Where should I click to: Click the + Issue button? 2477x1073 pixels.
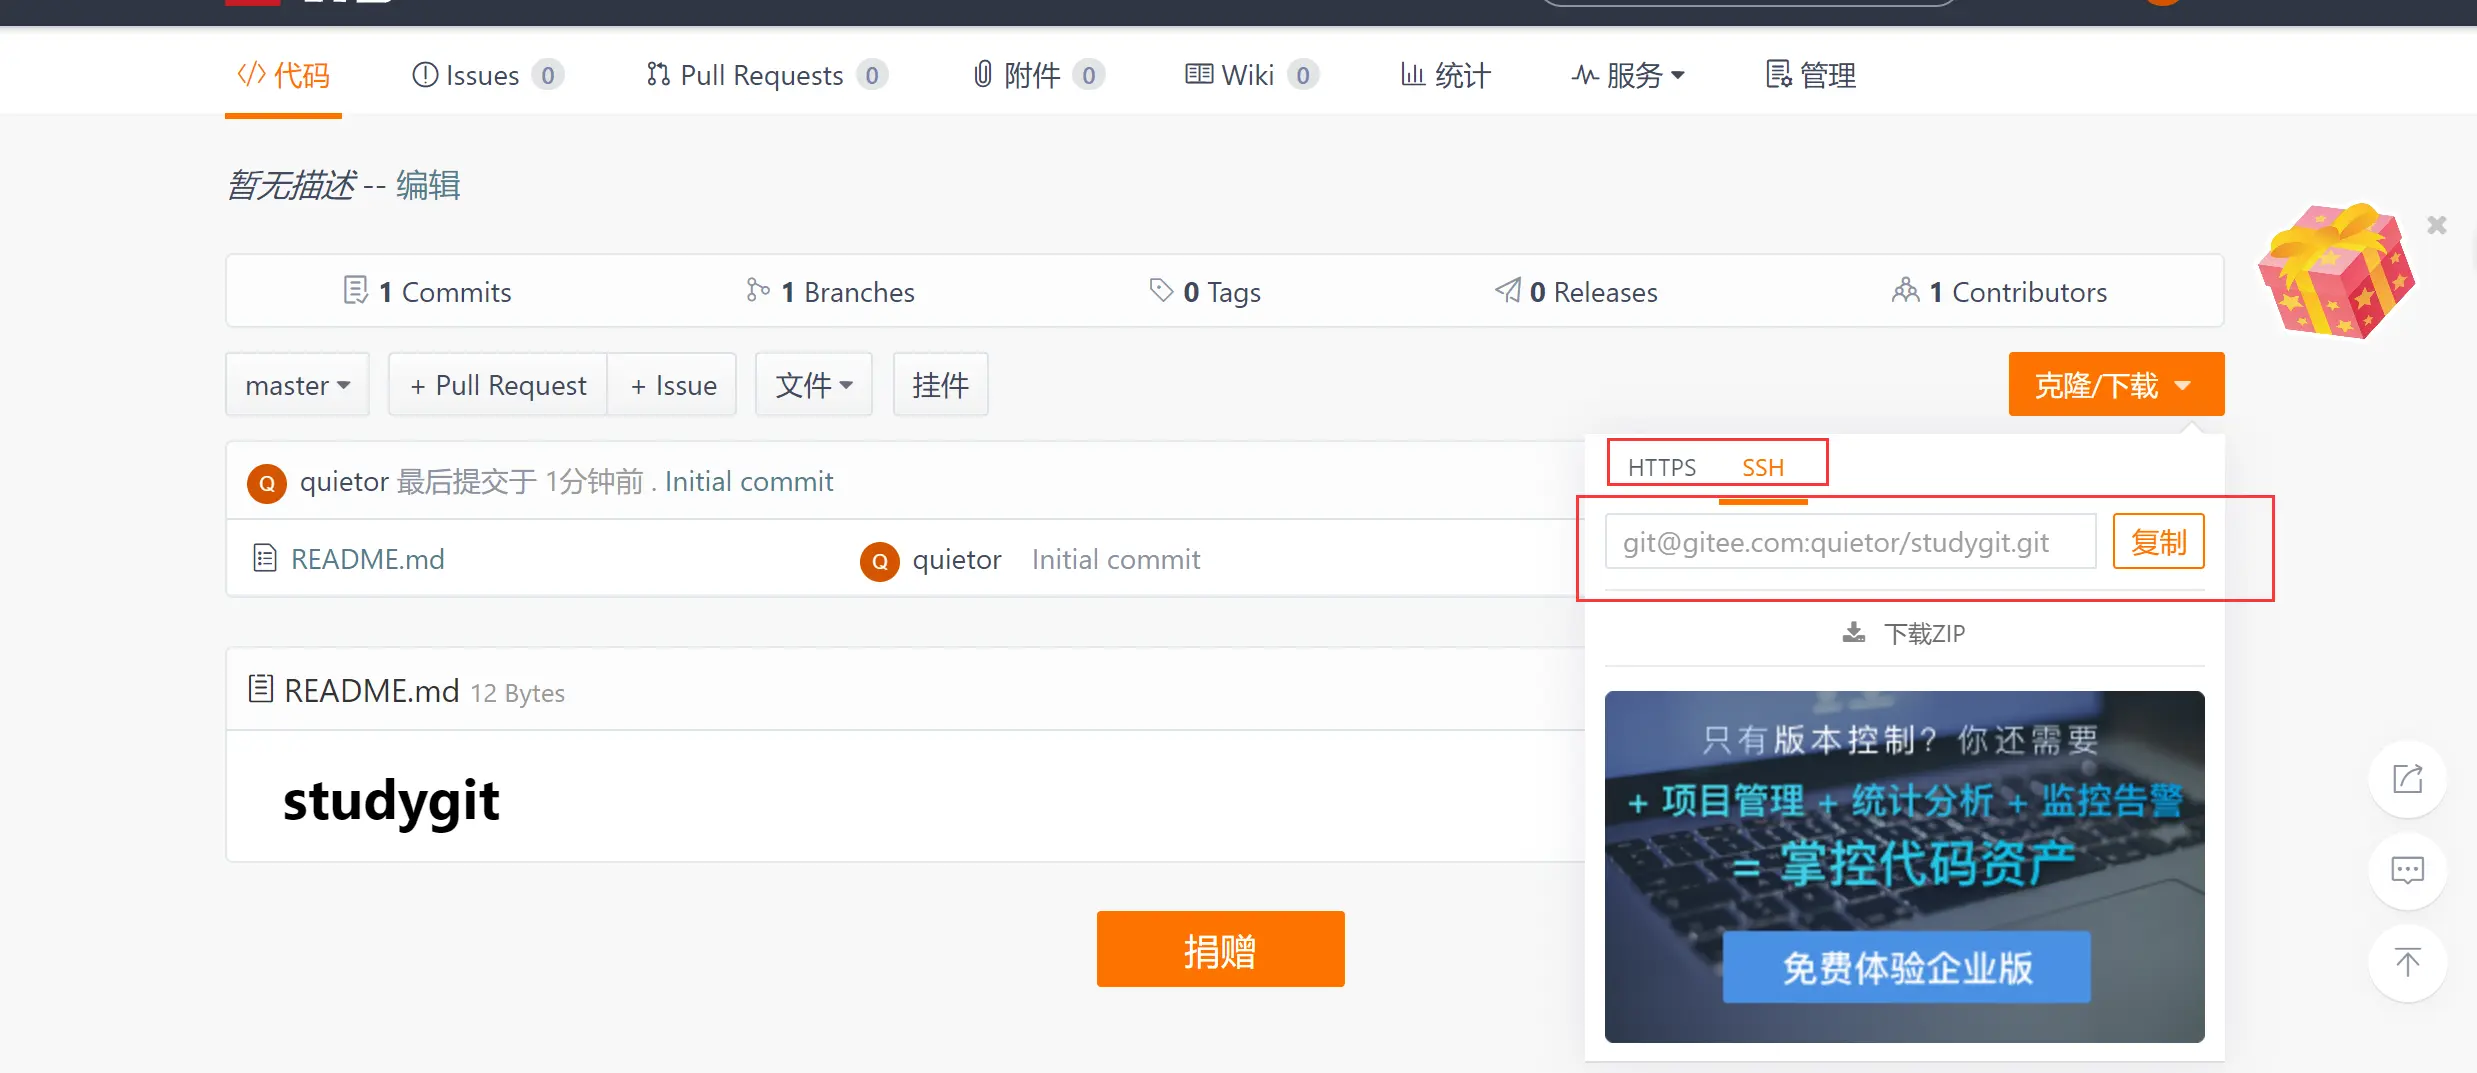pyautogui.click(x=673, y=385)
